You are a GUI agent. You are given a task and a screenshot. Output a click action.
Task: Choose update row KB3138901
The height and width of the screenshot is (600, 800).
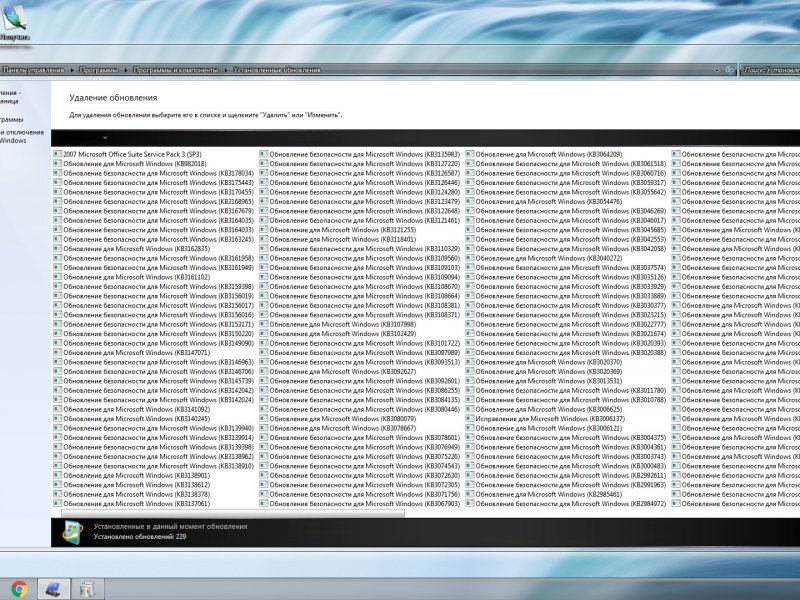point(132,475)
